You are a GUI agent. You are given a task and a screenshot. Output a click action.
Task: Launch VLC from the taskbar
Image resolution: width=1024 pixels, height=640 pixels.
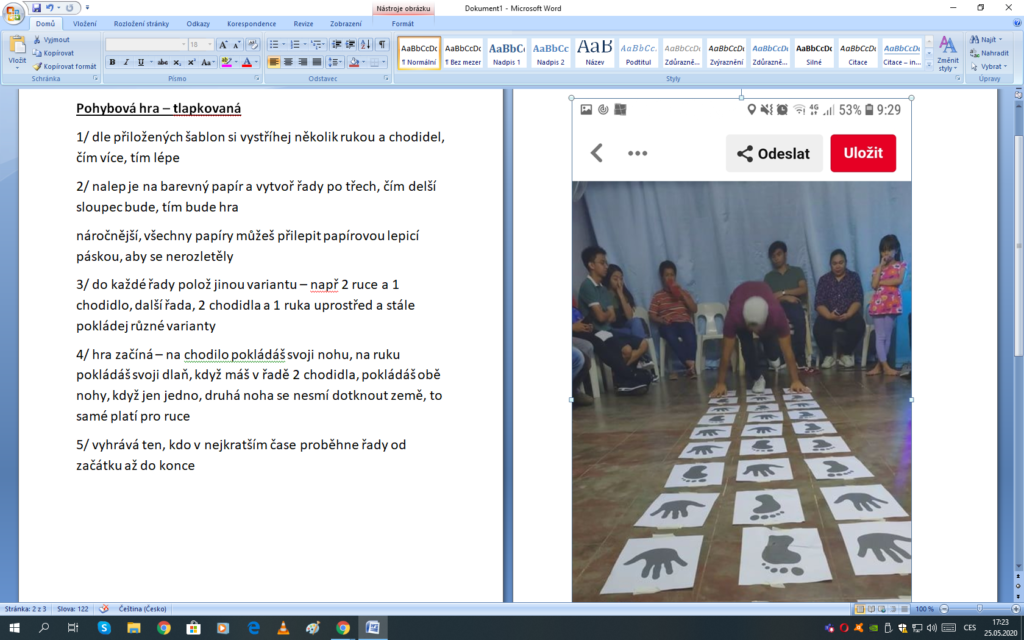(283, 628)
